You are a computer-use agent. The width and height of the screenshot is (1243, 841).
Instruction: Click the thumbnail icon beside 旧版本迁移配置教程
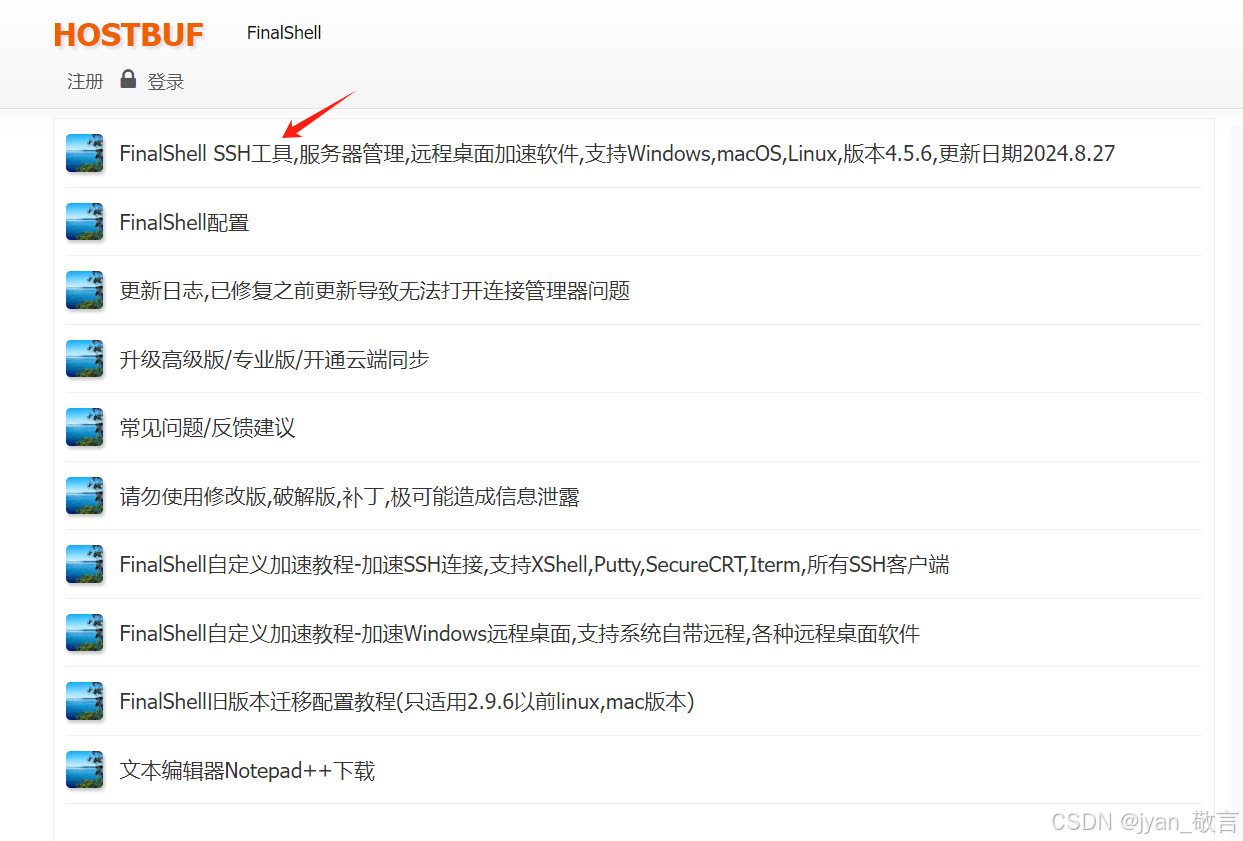tap(85, 701)
